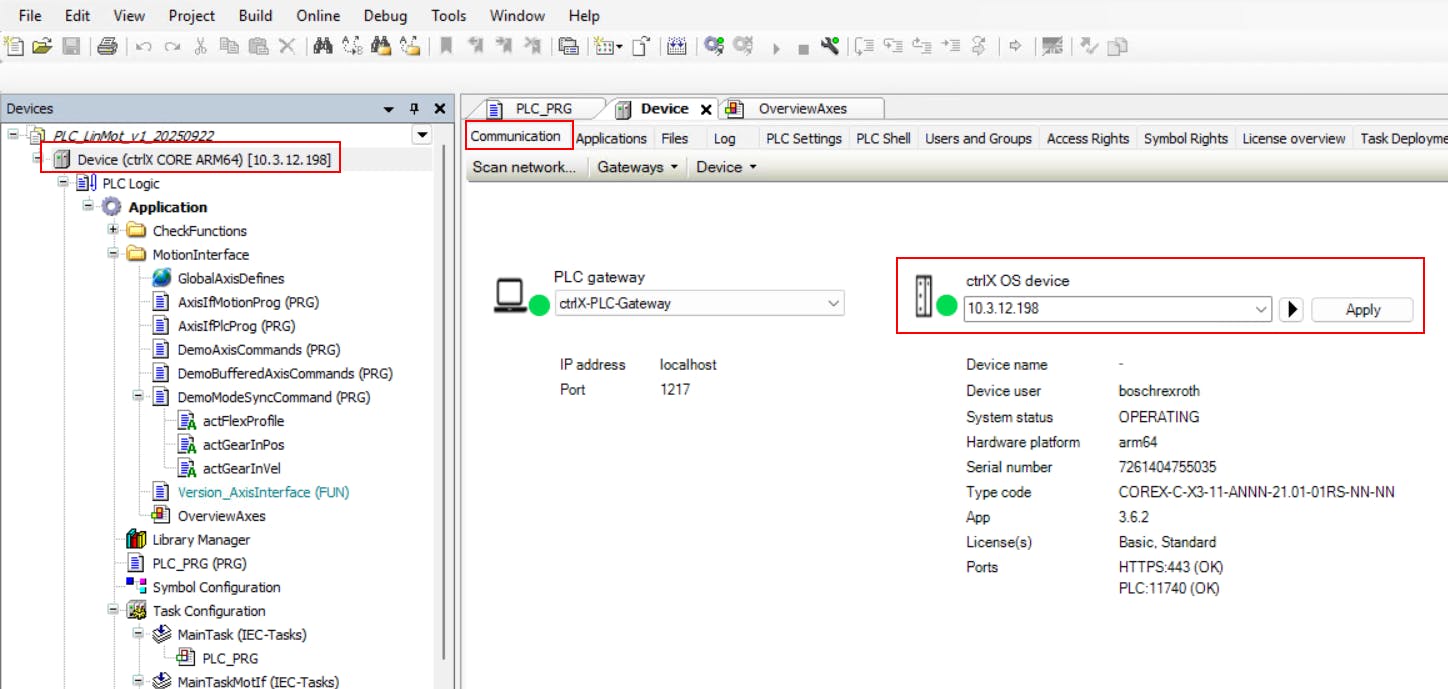Click the Login icon in toolbar
Viewport: 1448px width, 689px height.
tap(713, 46)
